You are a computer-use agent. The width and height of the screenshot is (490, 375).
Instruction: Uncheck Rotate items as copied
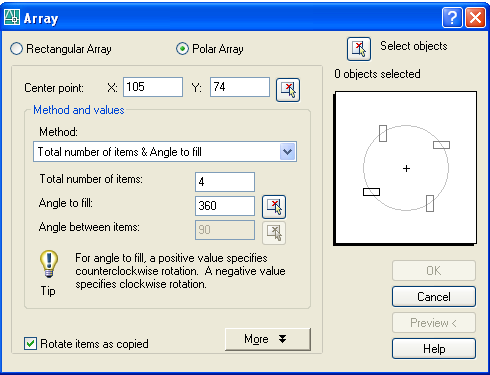click(x=30, y=343)
